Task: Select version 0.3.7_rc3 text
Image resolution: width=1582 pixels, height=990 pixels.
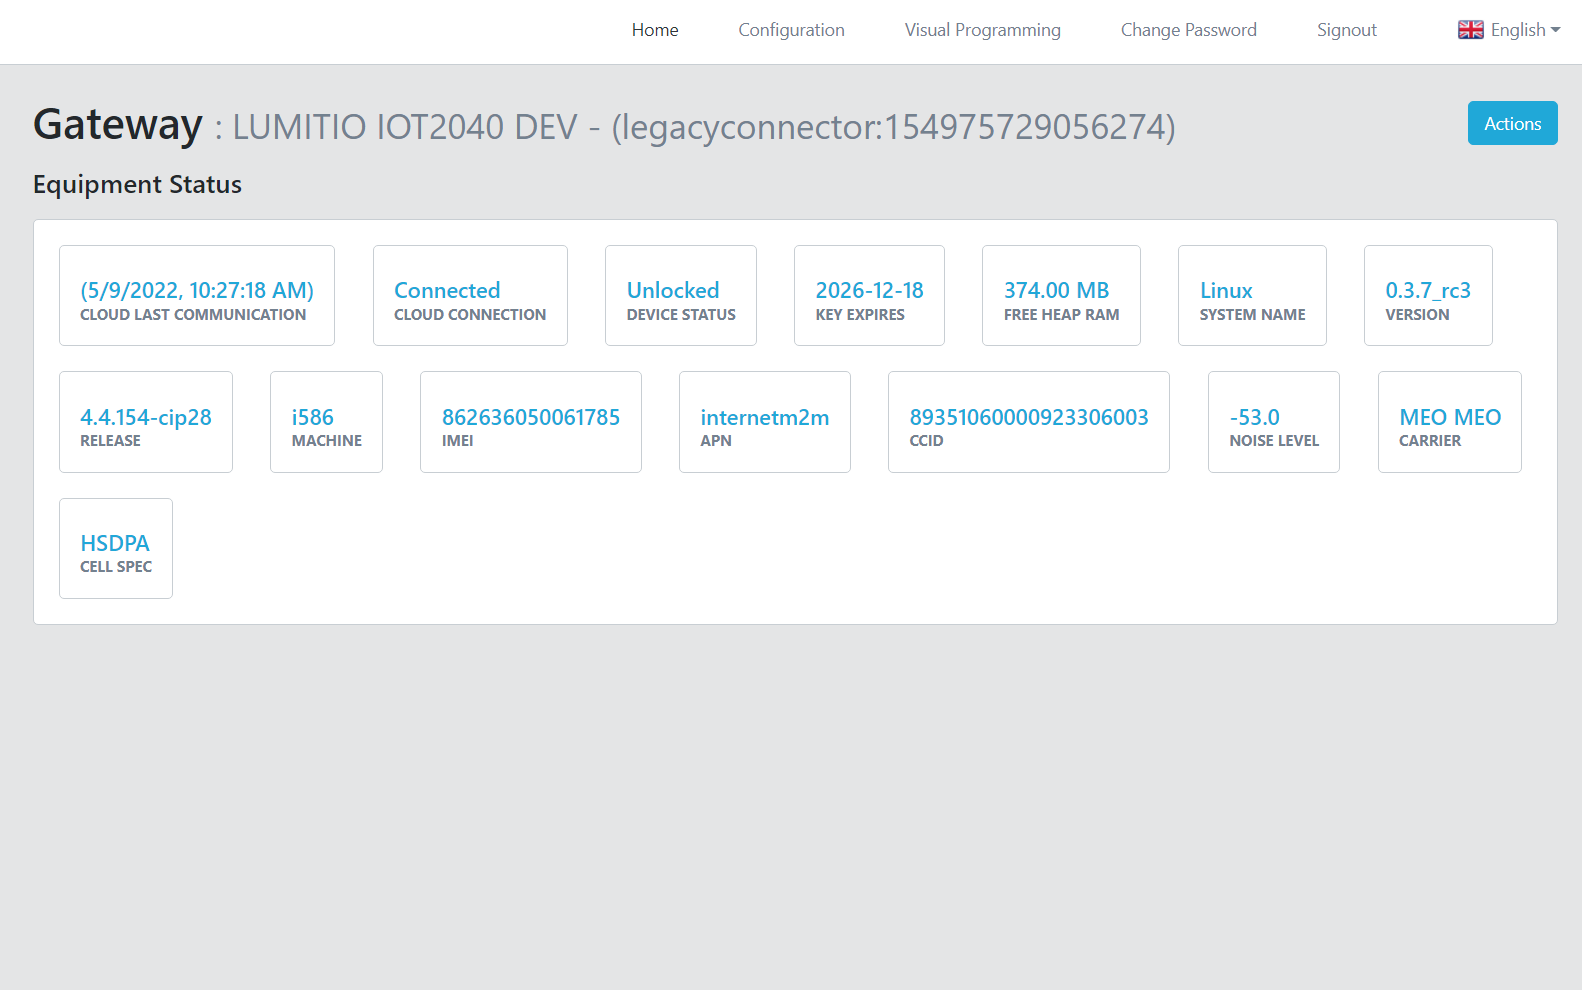Action: (x=1428, y=290)
